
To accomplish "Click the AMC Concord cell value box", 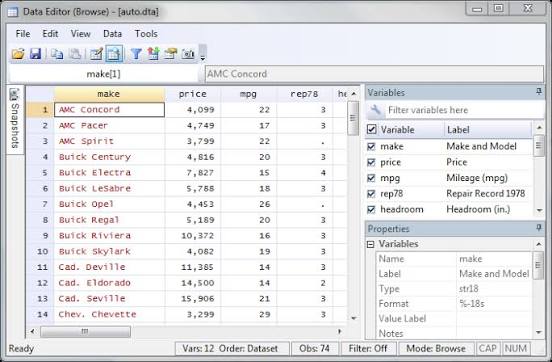I will [374, 74].
